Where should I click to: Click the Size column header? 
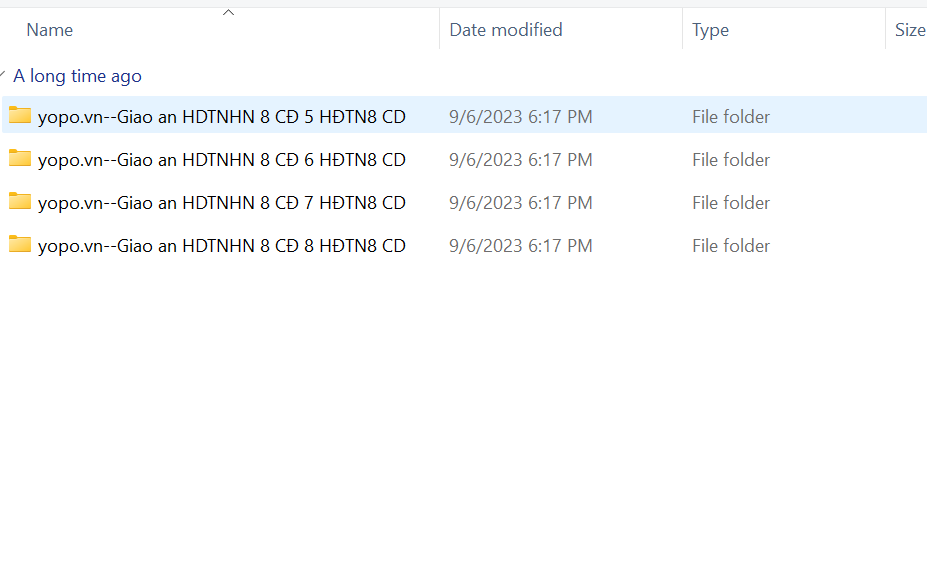click(909, 30)
